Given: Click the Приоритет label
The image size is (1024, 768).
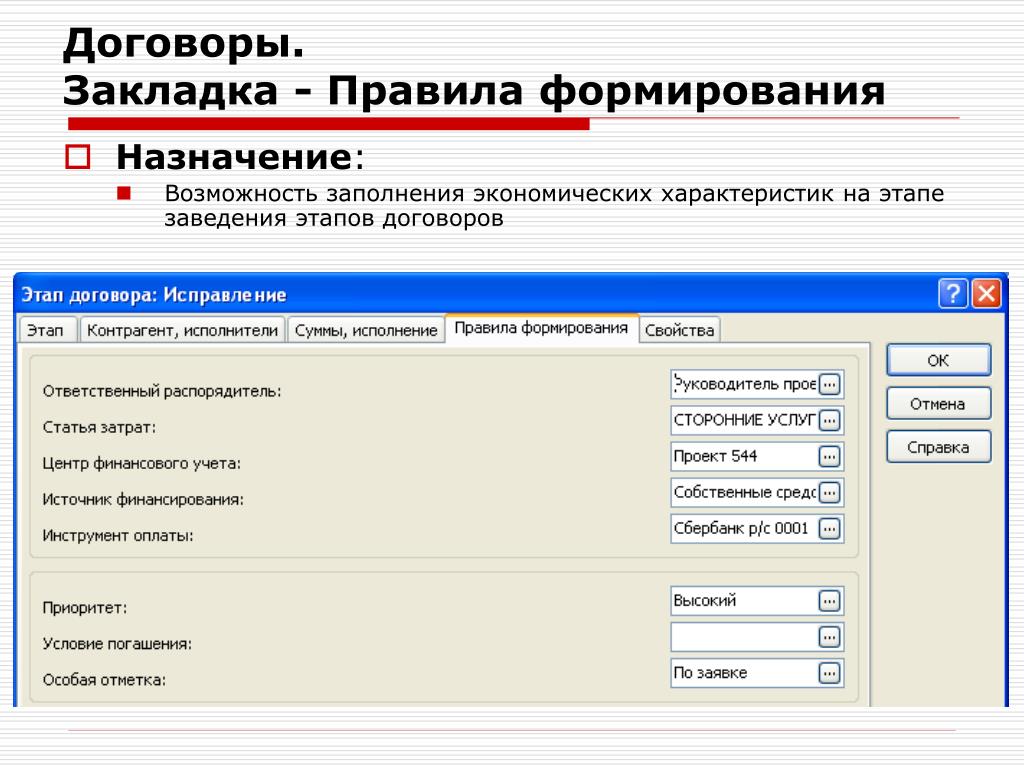Looking at the screenshot, I should (85, 608).
